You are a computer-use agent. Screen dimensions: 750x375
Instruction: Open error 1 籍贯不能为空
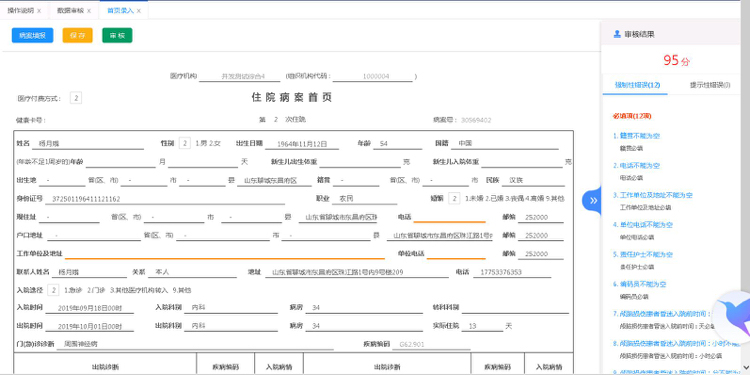(637, 136)
